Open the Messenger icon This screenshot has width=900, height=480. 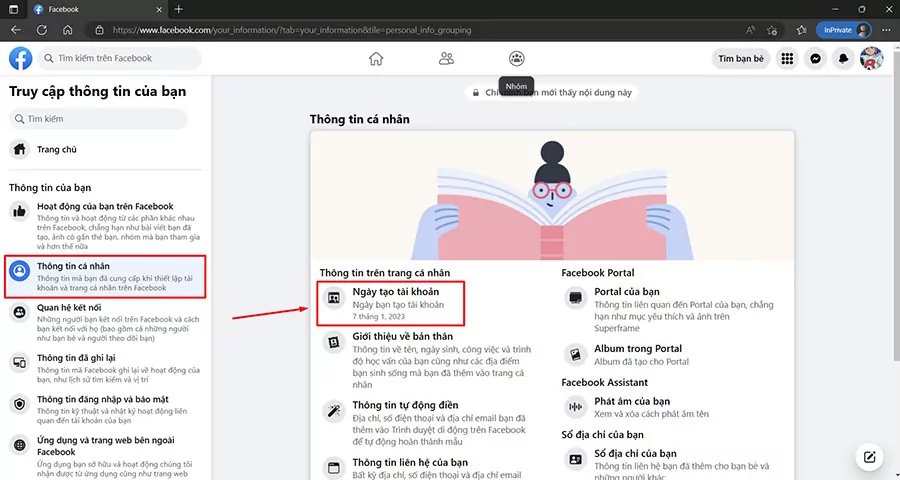(x=815, y=59)
